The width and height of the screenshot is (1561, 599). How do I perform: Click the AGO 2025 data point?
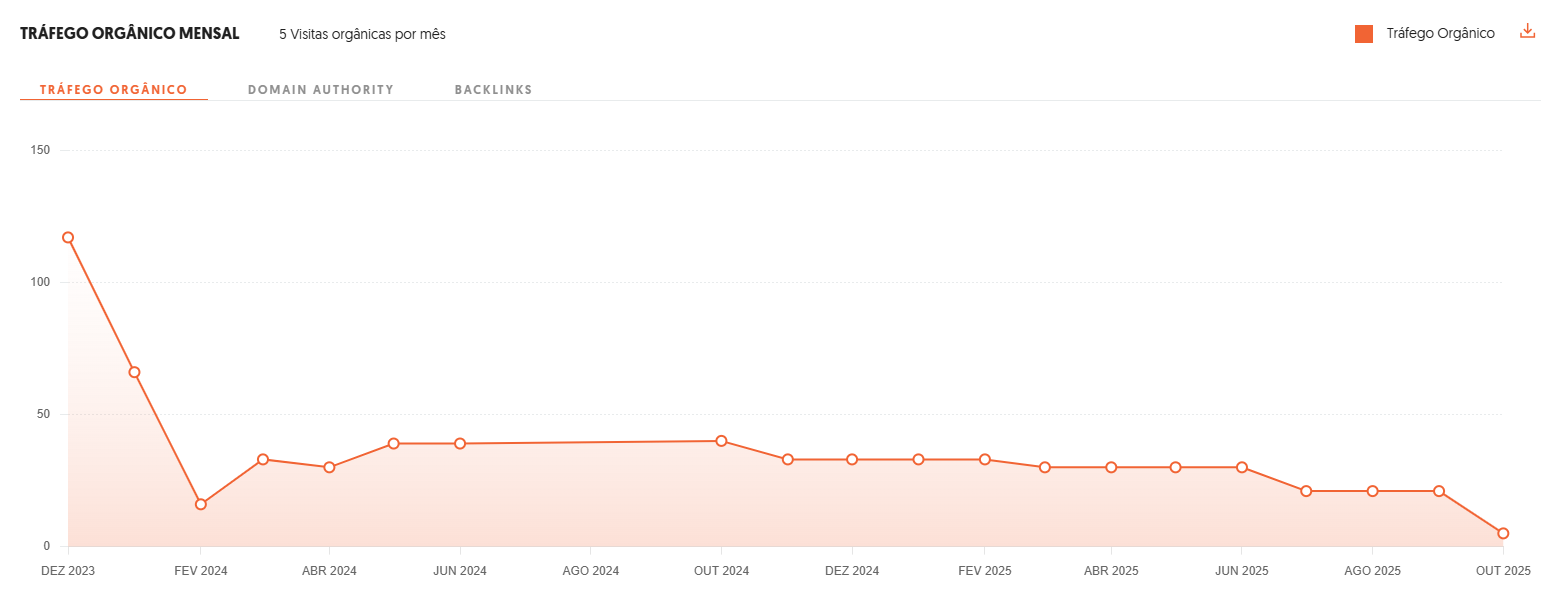1372,491
